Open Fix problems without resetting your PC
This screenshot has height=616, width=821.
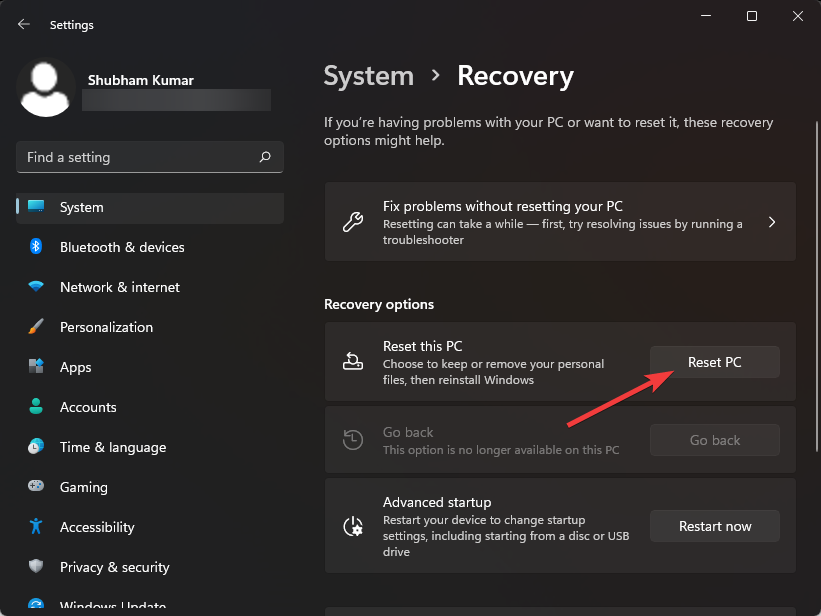pos(560,222)
